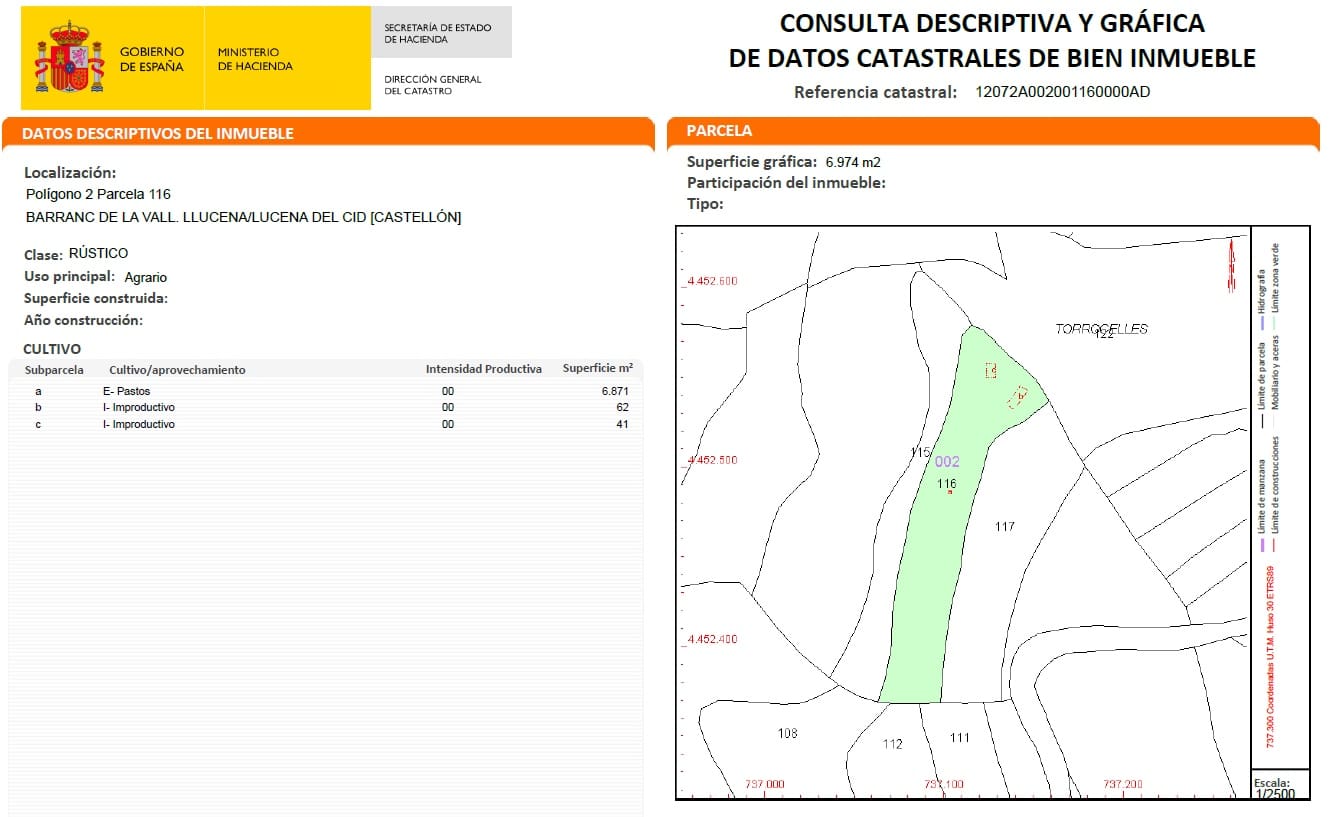The width and height of the screenshot is (1331, 817).
Task: Click DE DATOS CATASTRALES DE BIEN INMUEBLE line
Action: (992, 58)
